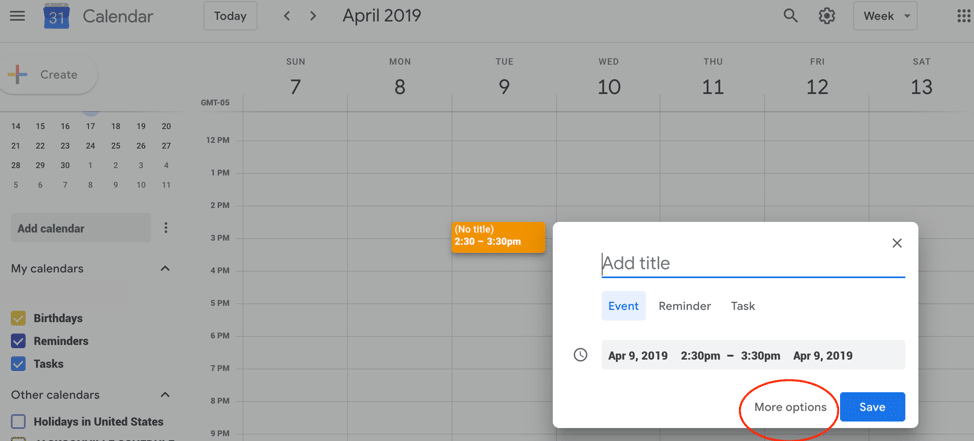Viewport: 974px width, 441px height.
Task: Click More options in the popup
Action: click(790, 407)
